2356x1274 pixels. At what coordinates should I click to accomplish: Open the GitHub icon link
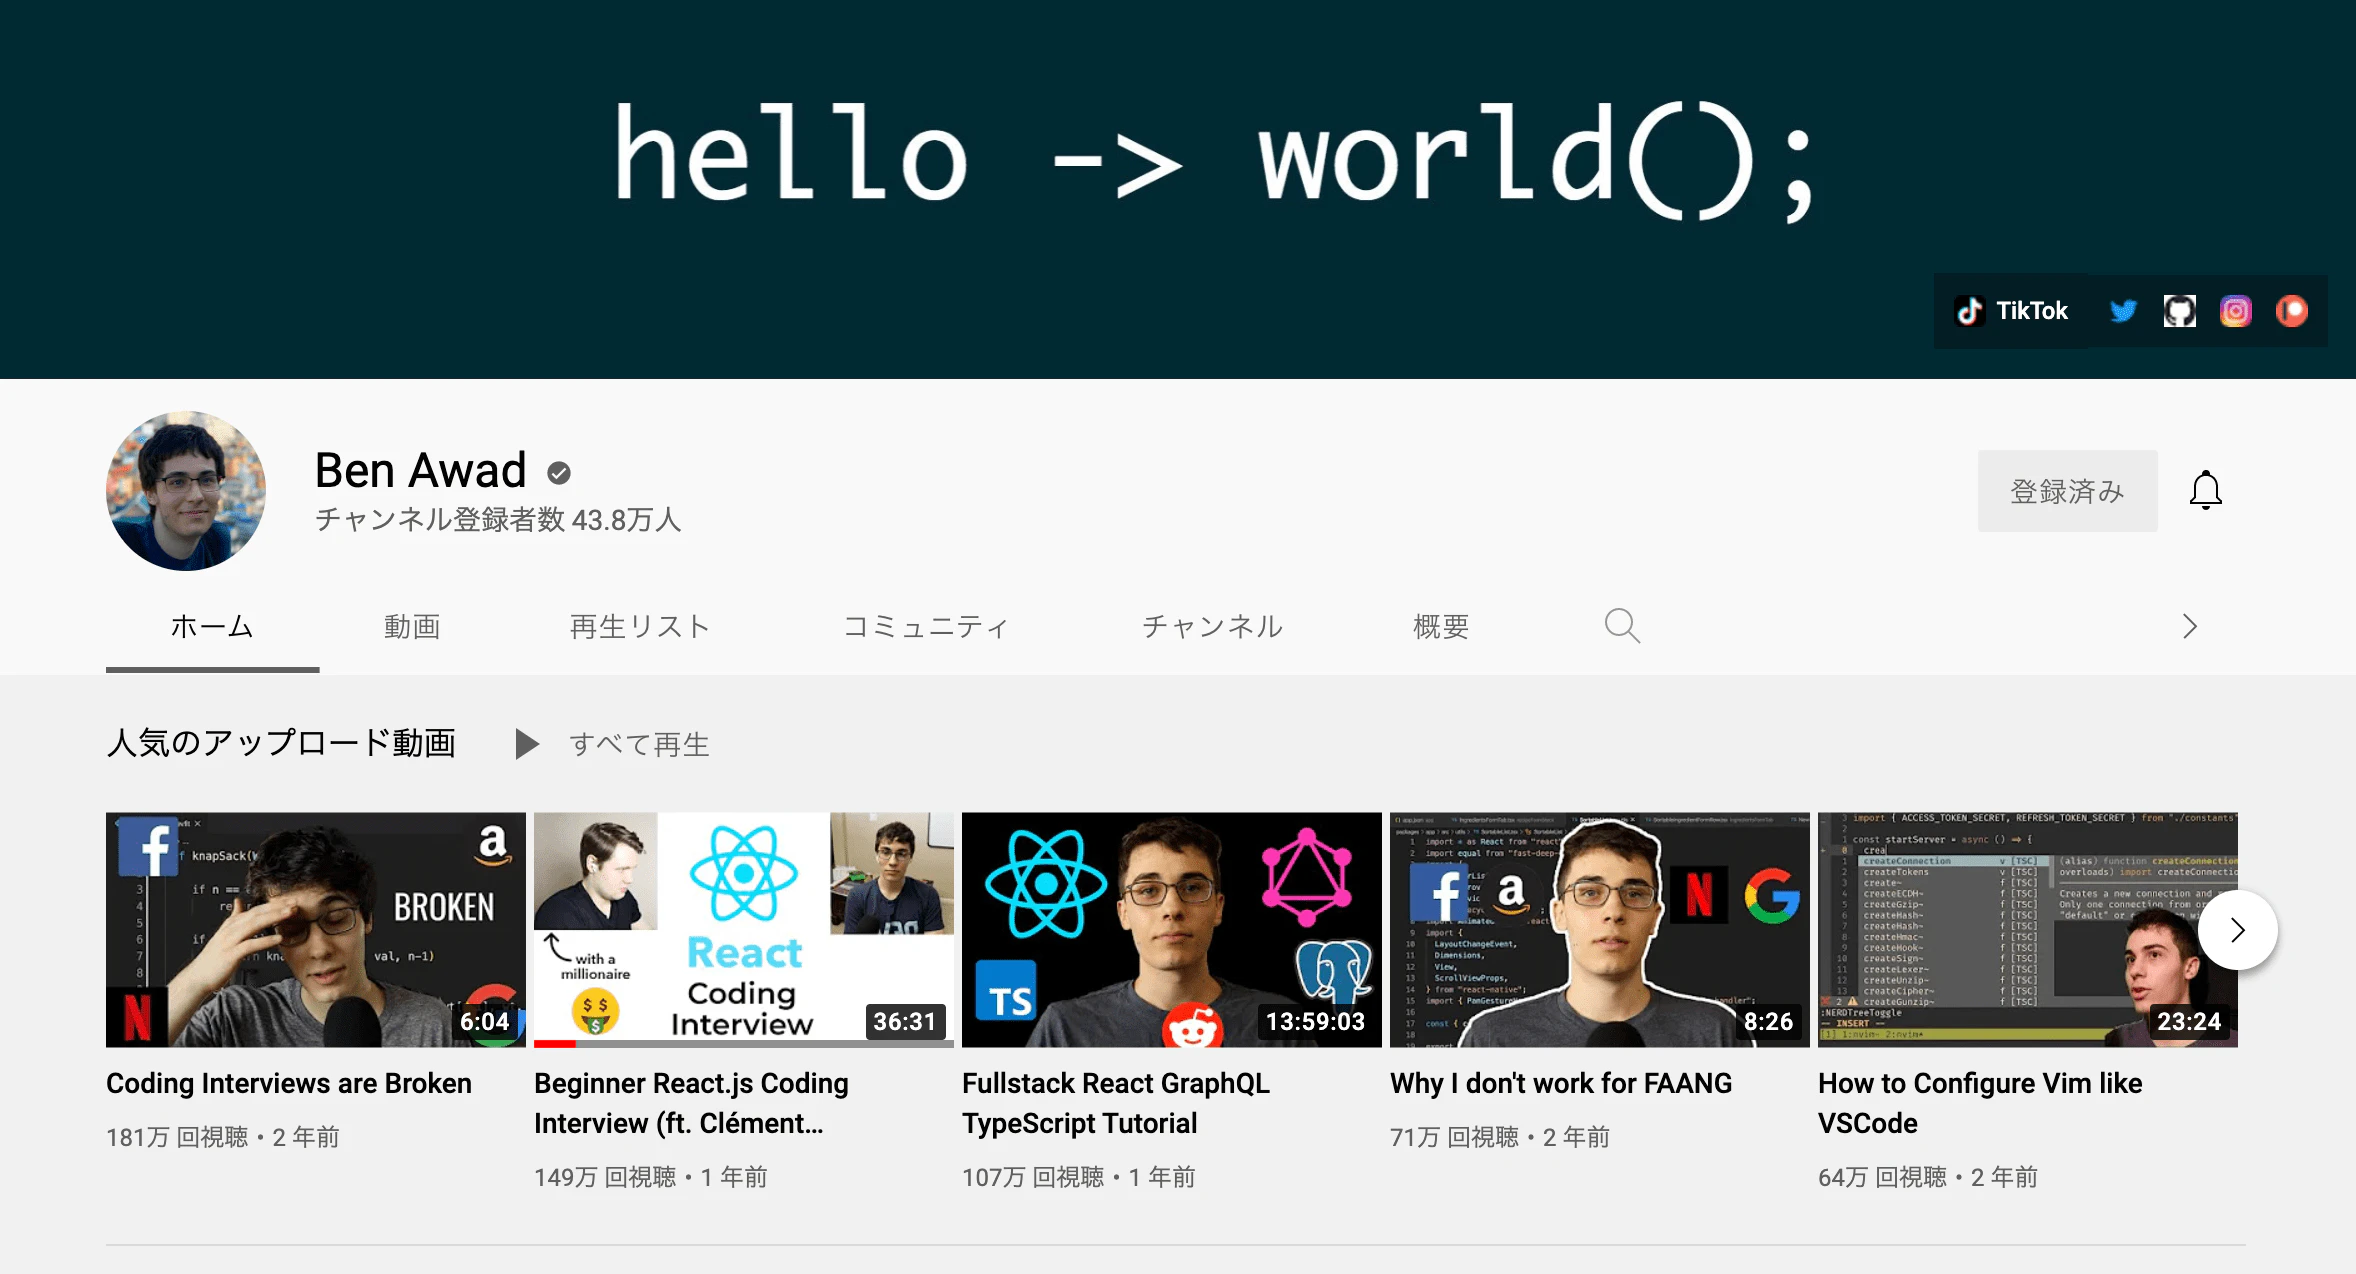(x=2180, y=311)
